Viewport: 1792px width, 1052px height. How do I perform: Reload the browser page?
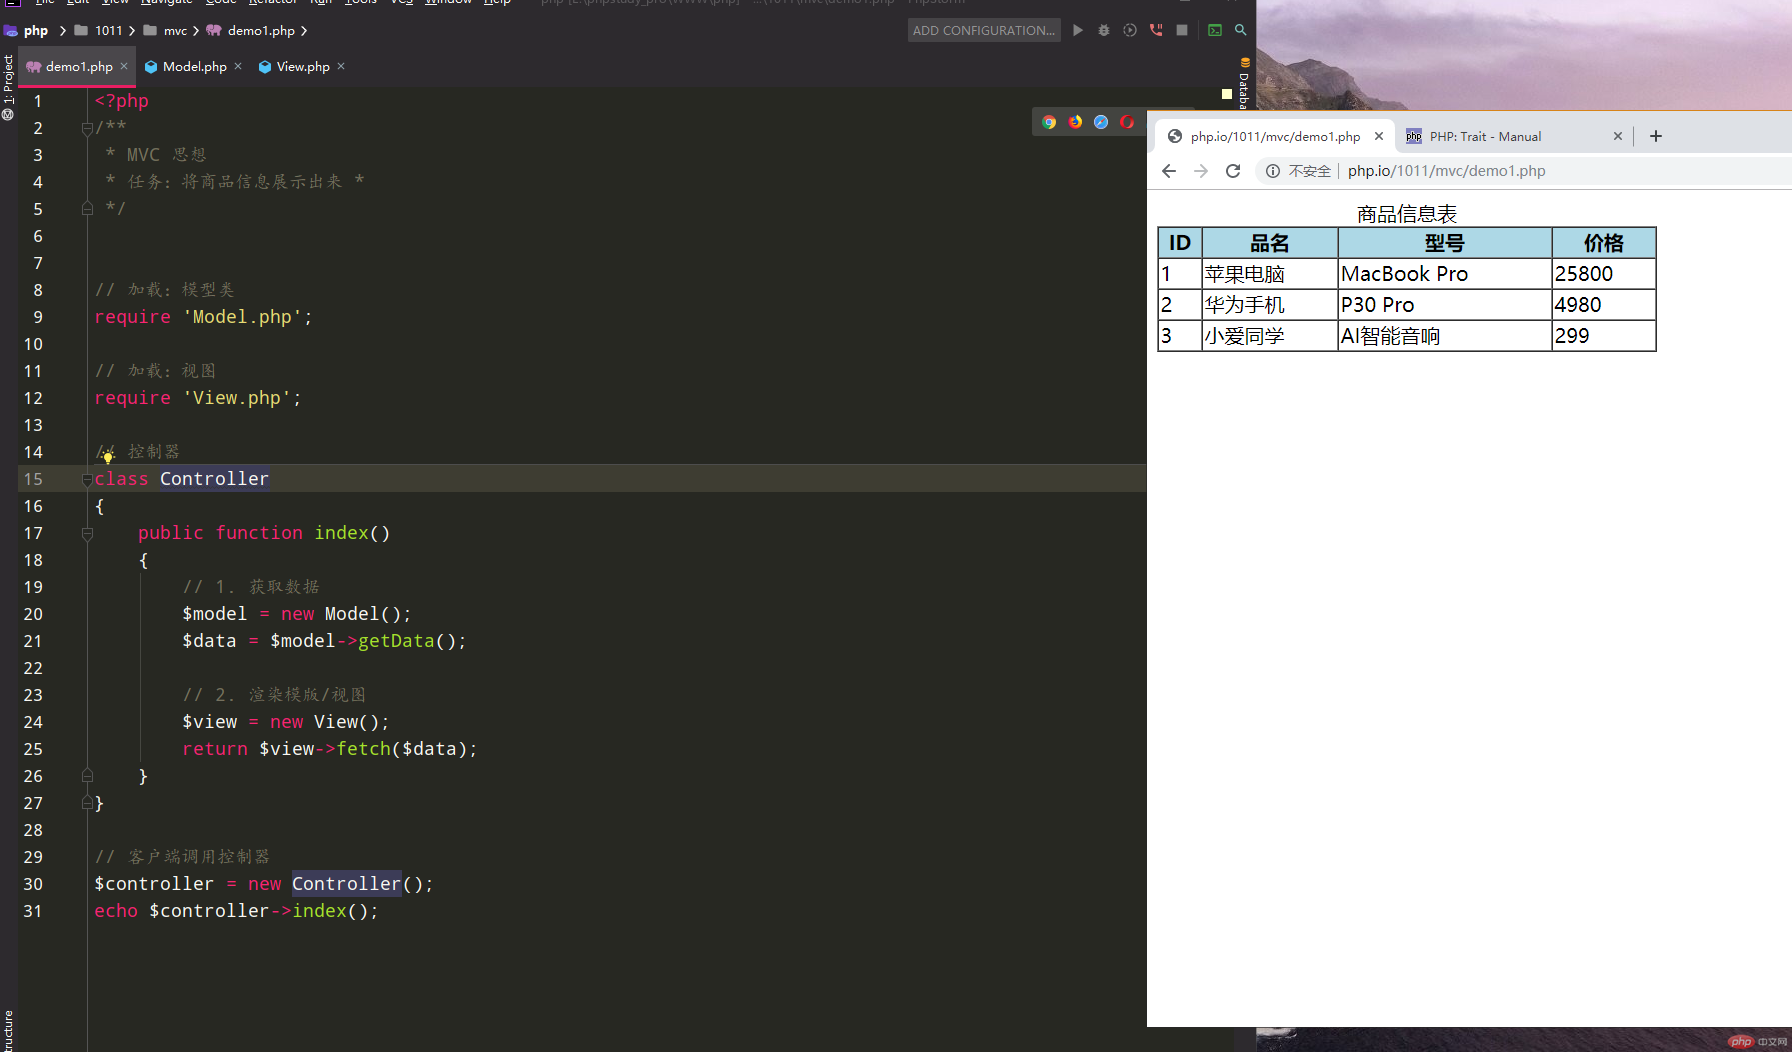[1233, 171]
